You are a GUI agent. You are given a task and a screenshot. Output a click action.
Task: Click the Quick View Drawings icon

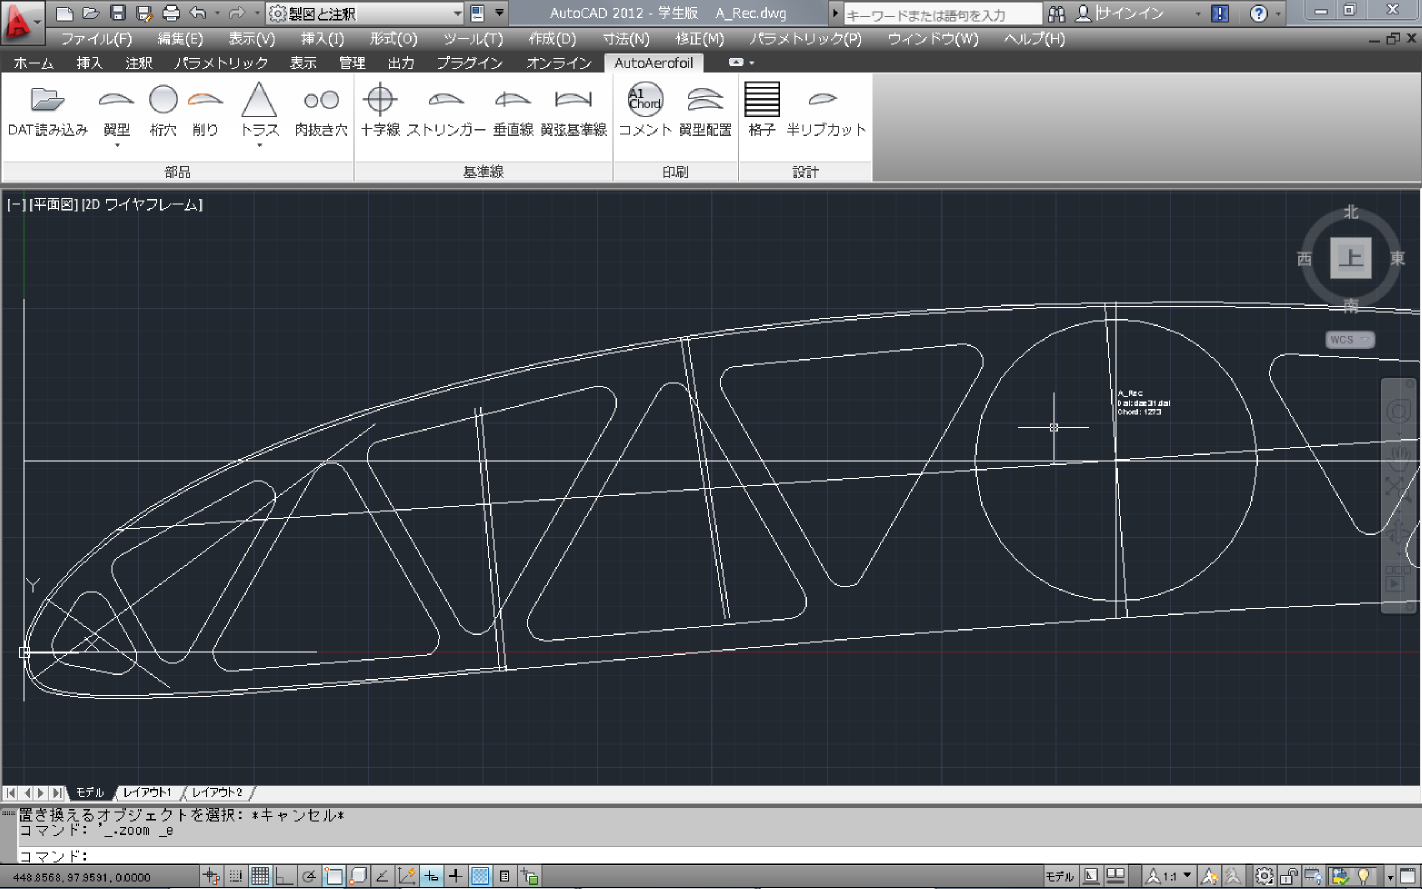1115,877
